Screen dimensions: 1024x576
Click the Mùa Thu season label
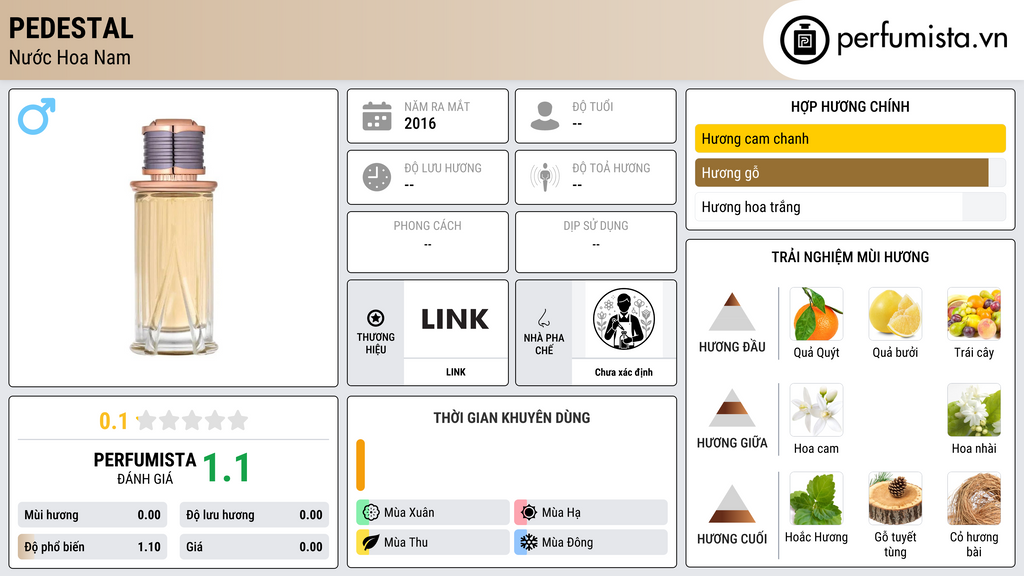406,542
